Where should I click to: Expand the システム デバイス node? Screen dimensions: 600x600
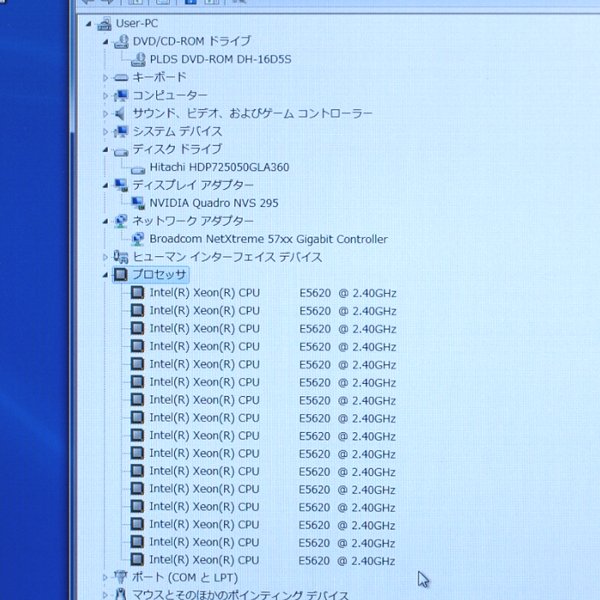pyautogui.click(x=106, y=131)
